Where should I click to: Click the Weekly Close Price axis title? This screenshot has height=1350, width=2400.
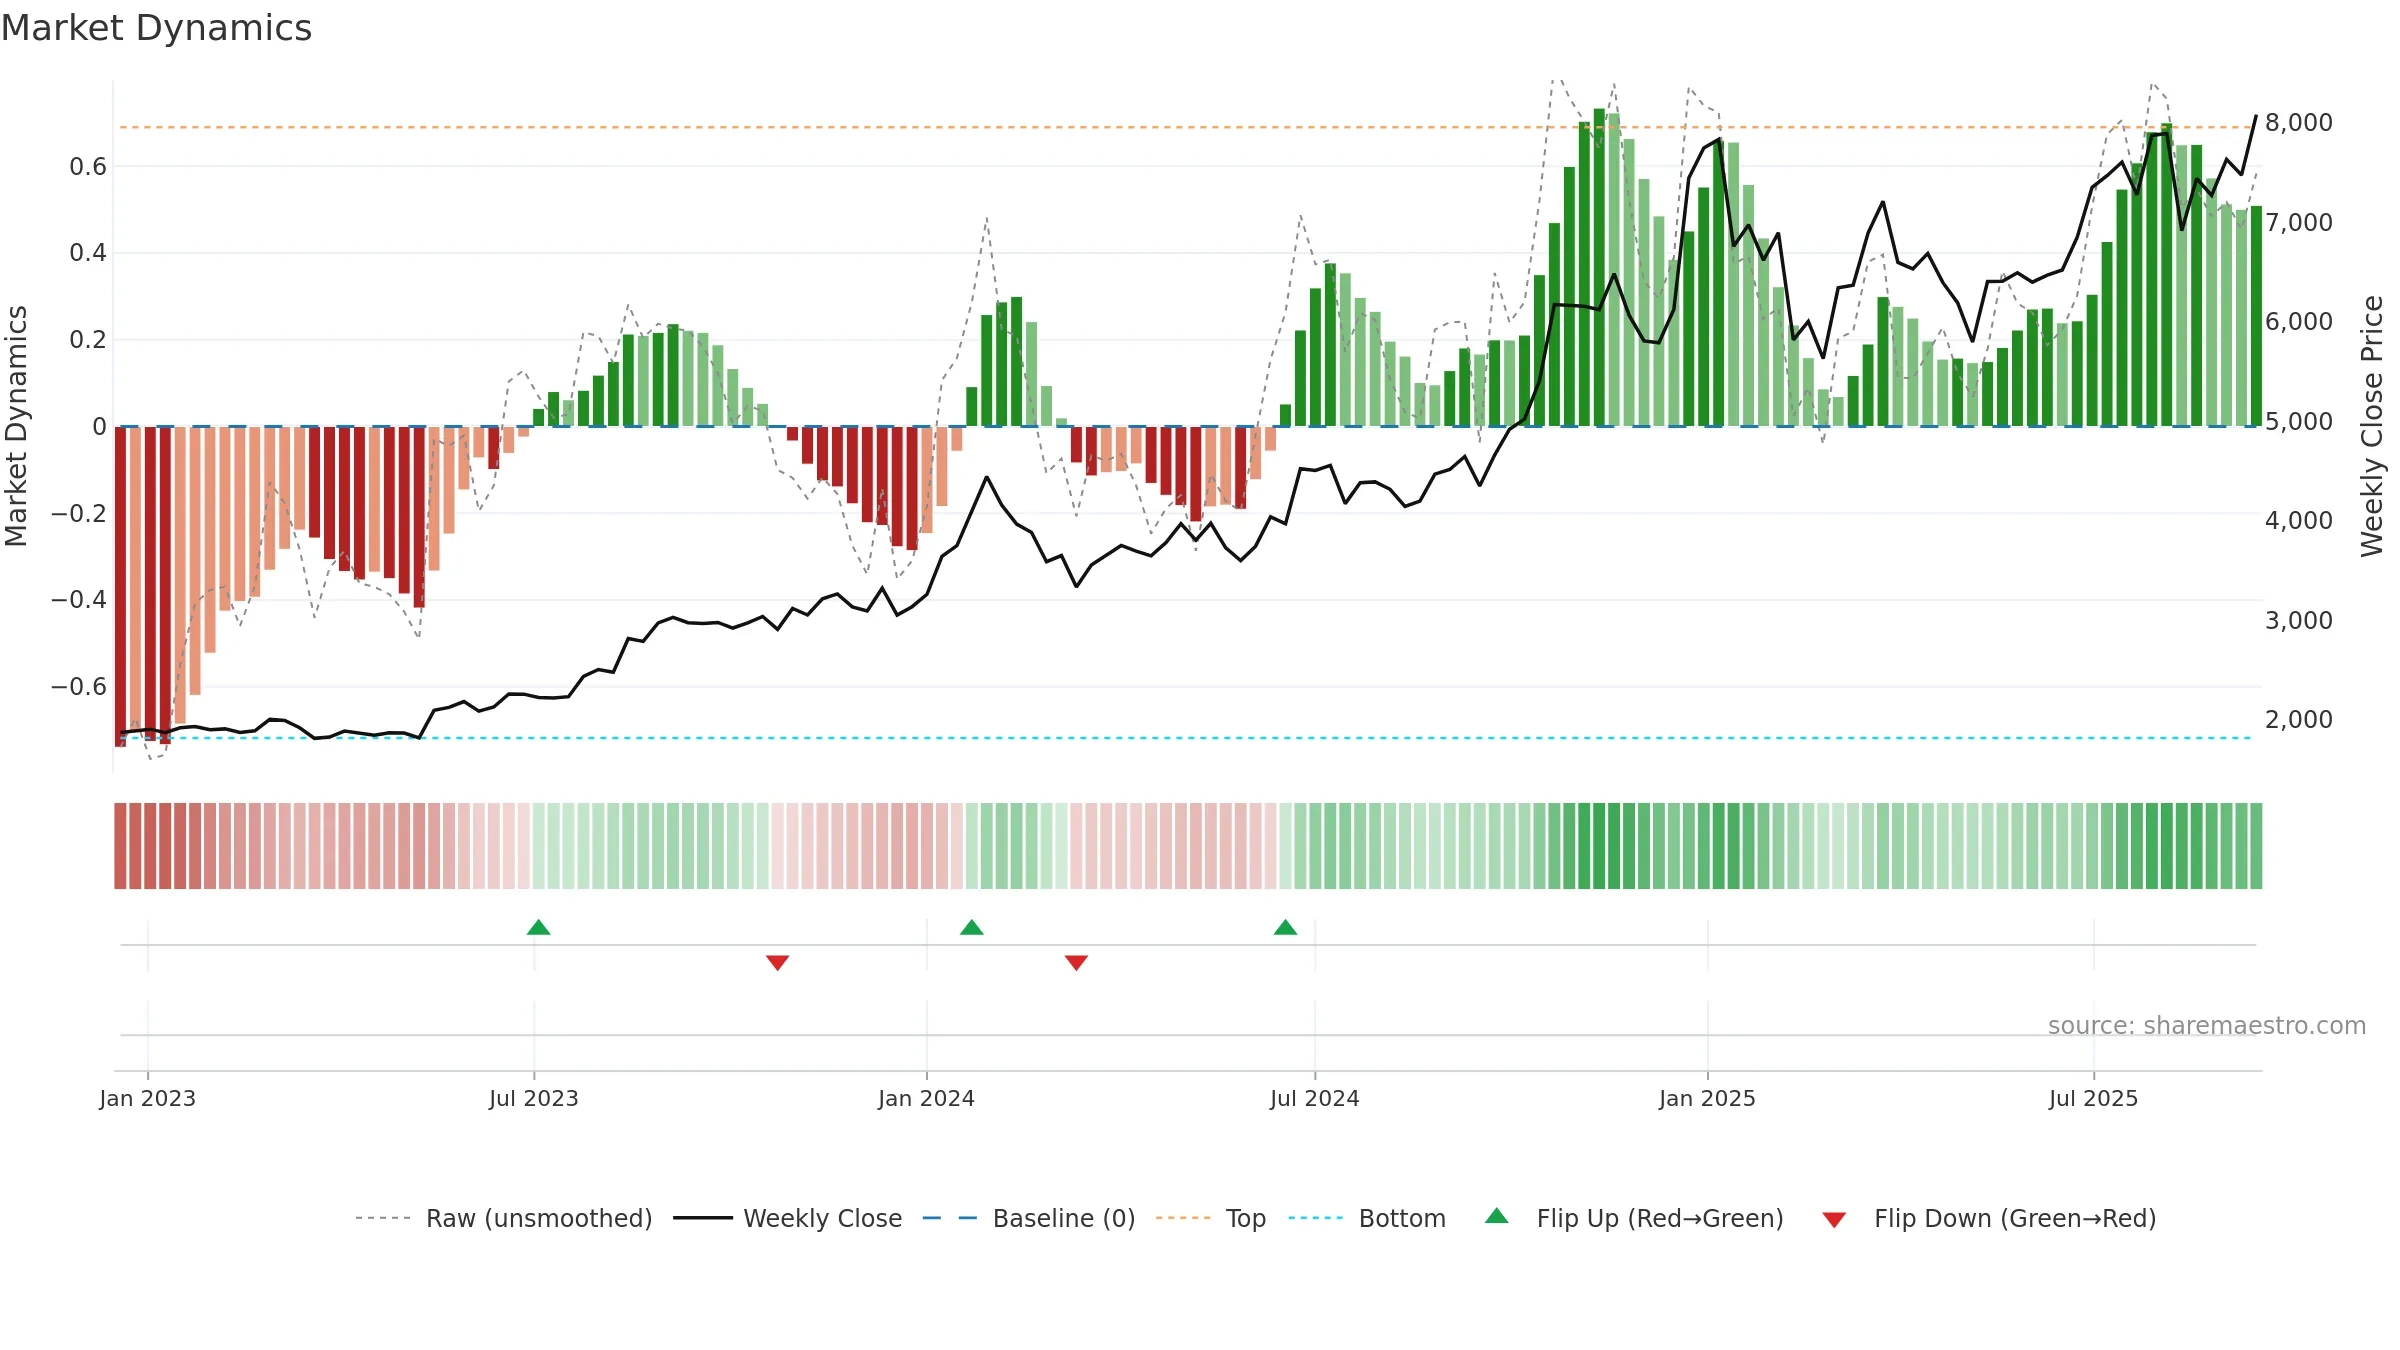(x=2372, y=426)
